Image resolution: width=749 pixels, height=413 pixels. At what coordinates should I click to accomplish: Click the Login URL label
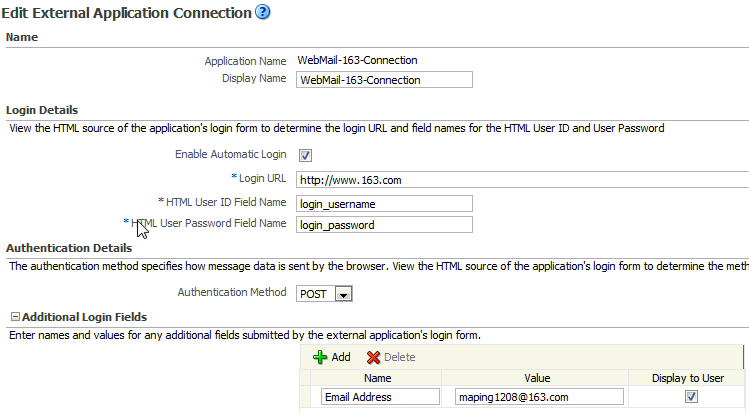point(262,178)
